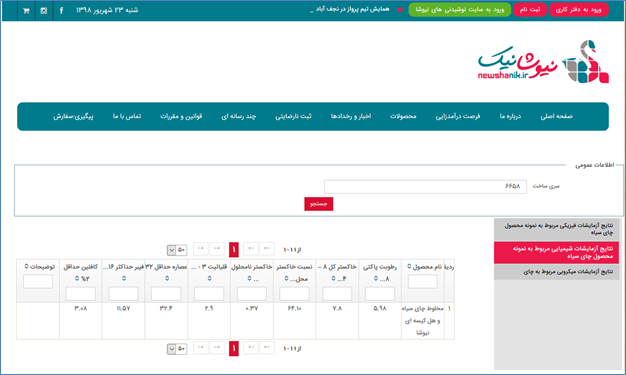The height and width of the screenshot is (375, 626).
Task: Select نتایج آزمایشات فیزیکی side tab
Action: [557, 229]
